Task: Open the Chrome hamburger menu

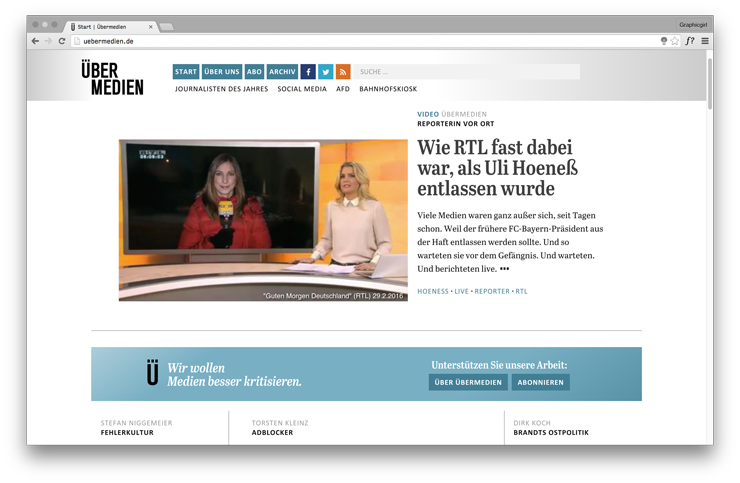Action: [705, 41]
